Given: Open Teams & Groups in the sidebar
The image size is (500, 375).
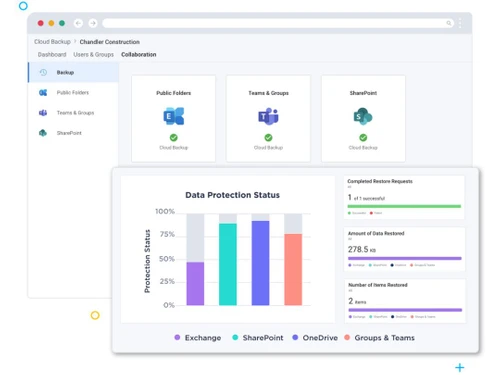Looking at the screenshot, I should (73, 113).
